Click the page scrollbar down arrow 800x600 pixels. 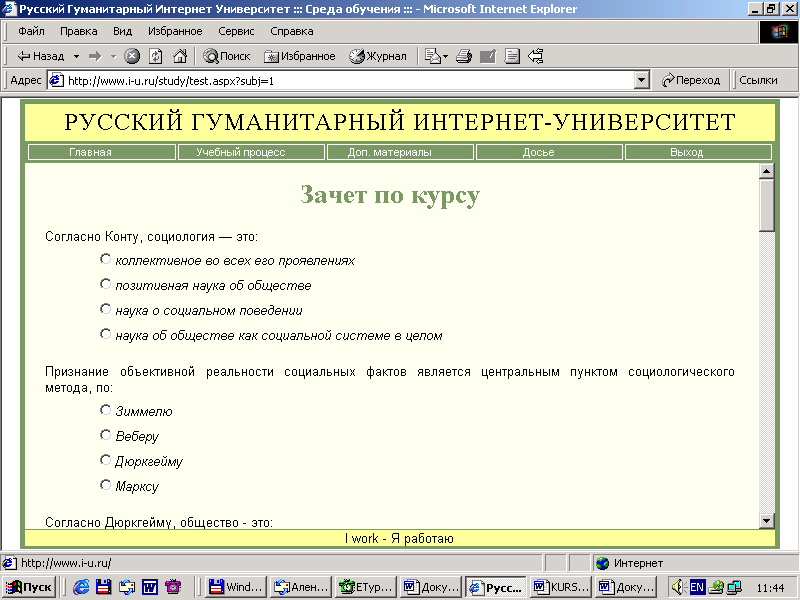pyautogui.click(x=766, y=520)
